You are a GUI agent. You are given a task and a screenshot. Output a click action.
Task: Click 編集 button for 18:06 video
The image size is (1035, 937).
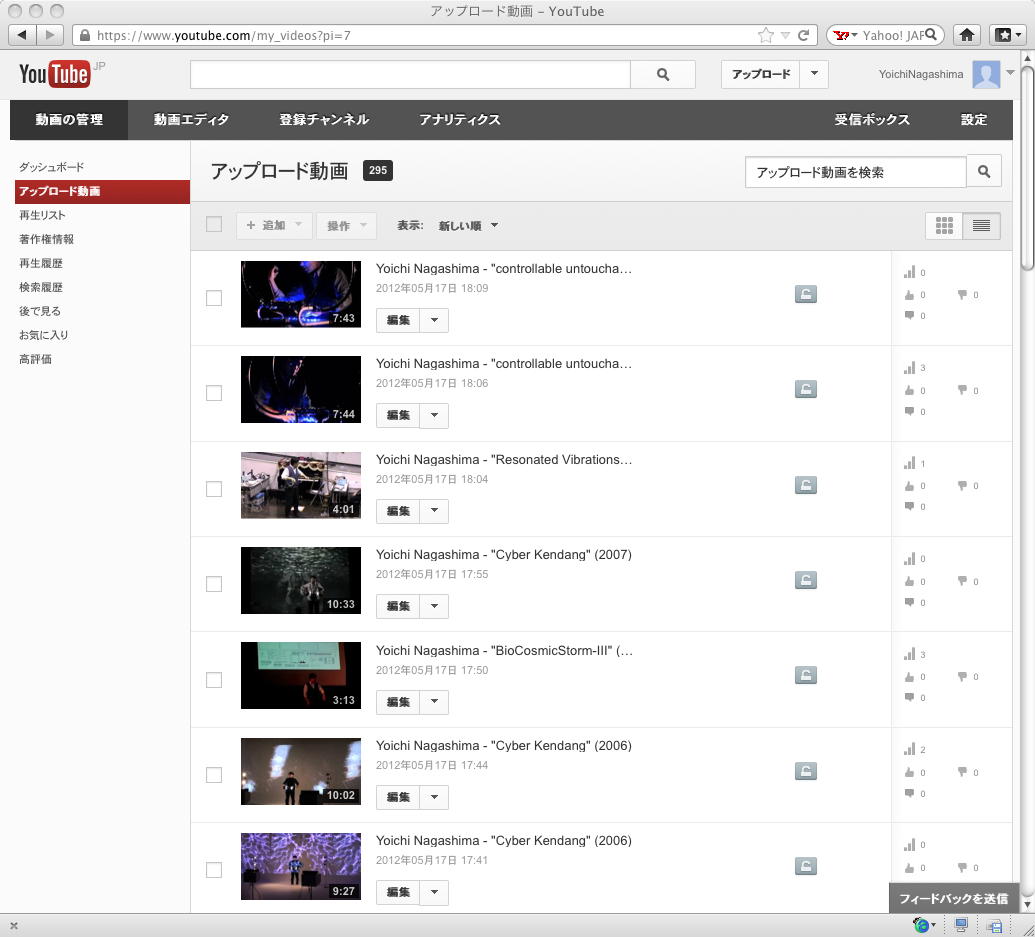[x=398, y=415]
